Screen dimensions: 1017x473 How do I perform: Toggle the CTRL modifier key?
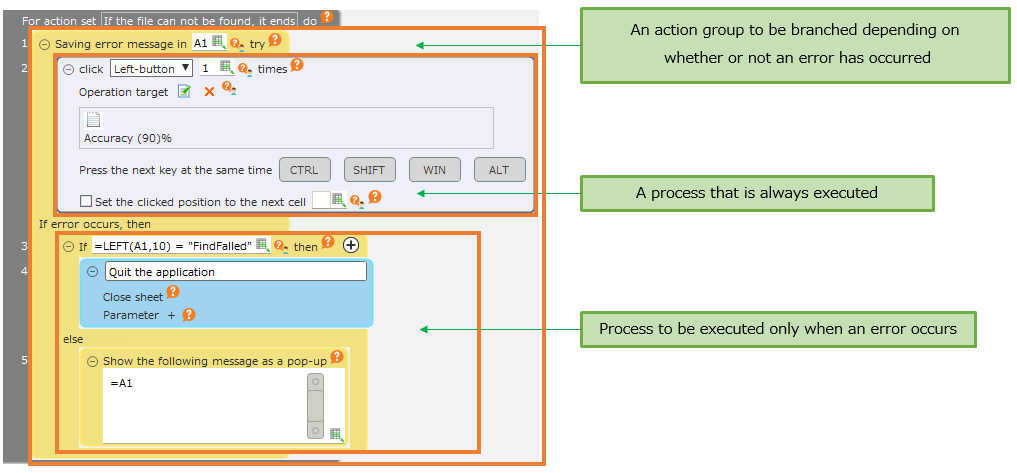(304, 170)
